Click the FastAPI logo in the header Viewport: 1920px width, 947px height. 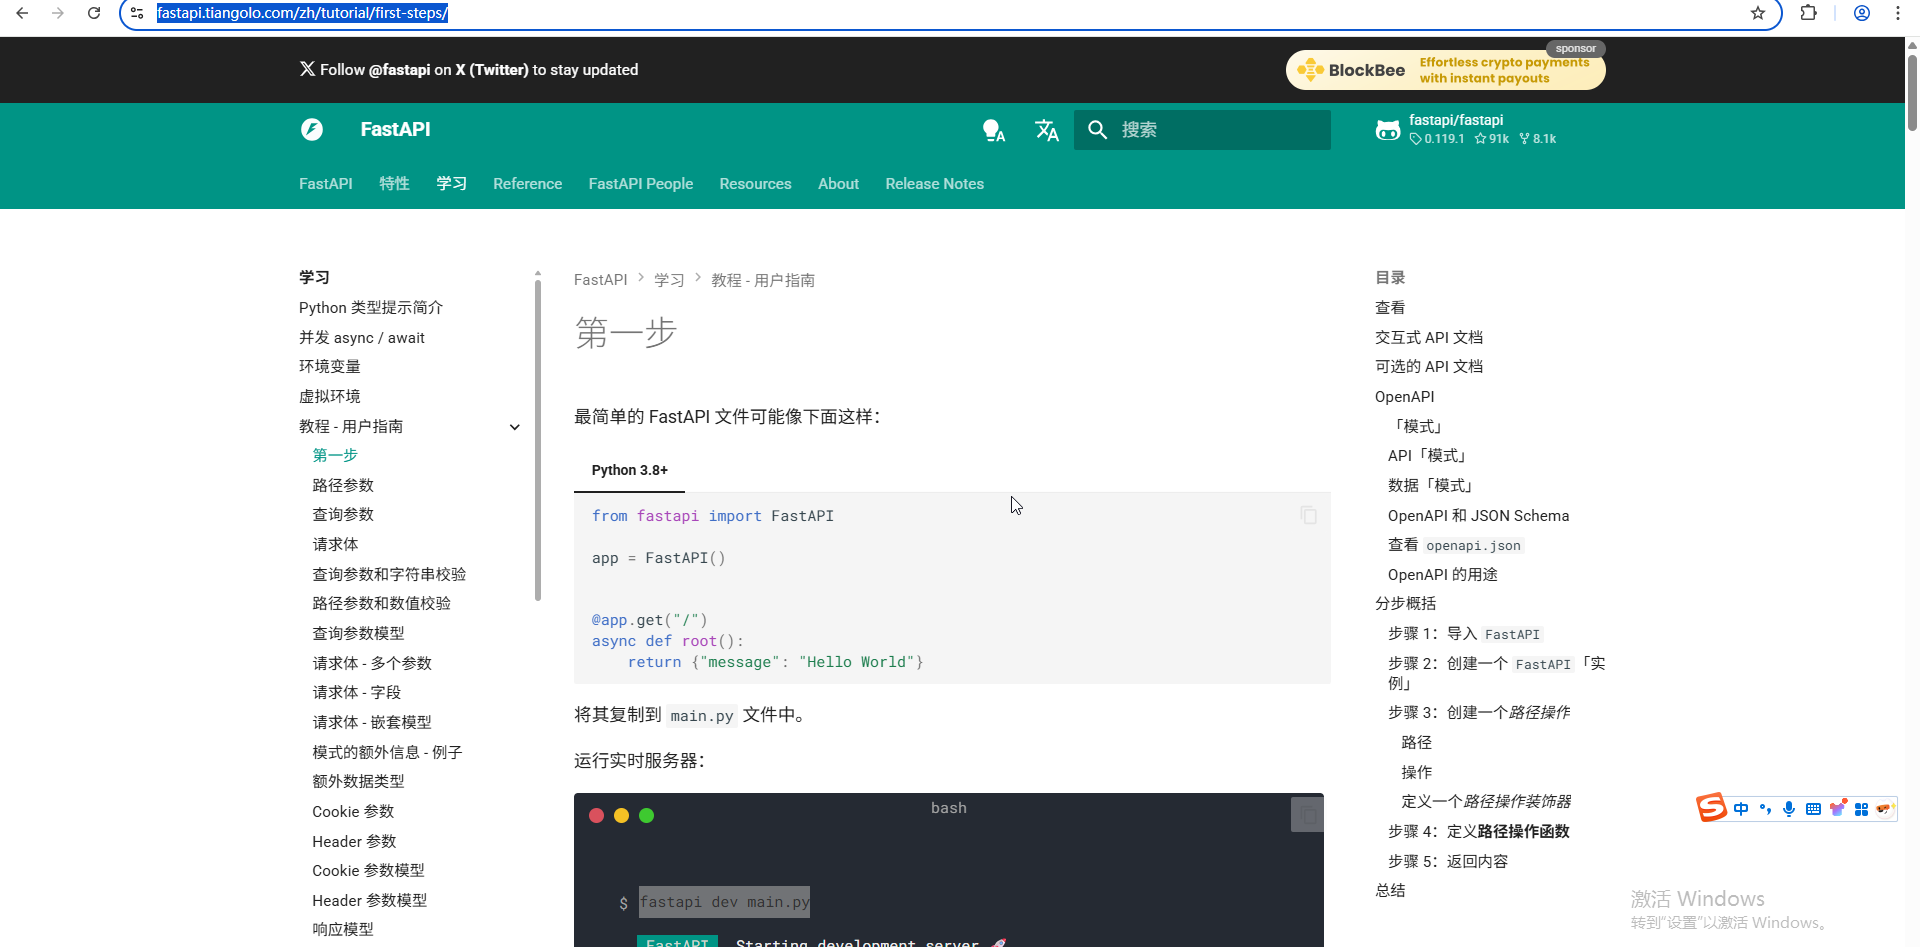pyautogui.click(x=311, y=129)
